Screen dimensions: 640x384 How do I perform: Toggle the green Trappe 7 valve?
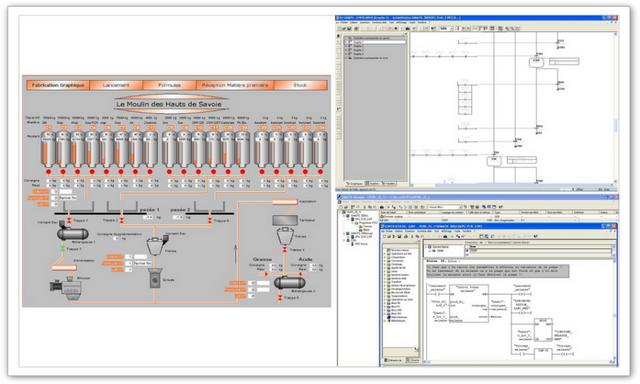pyautogui.click(x=62, y=249)
